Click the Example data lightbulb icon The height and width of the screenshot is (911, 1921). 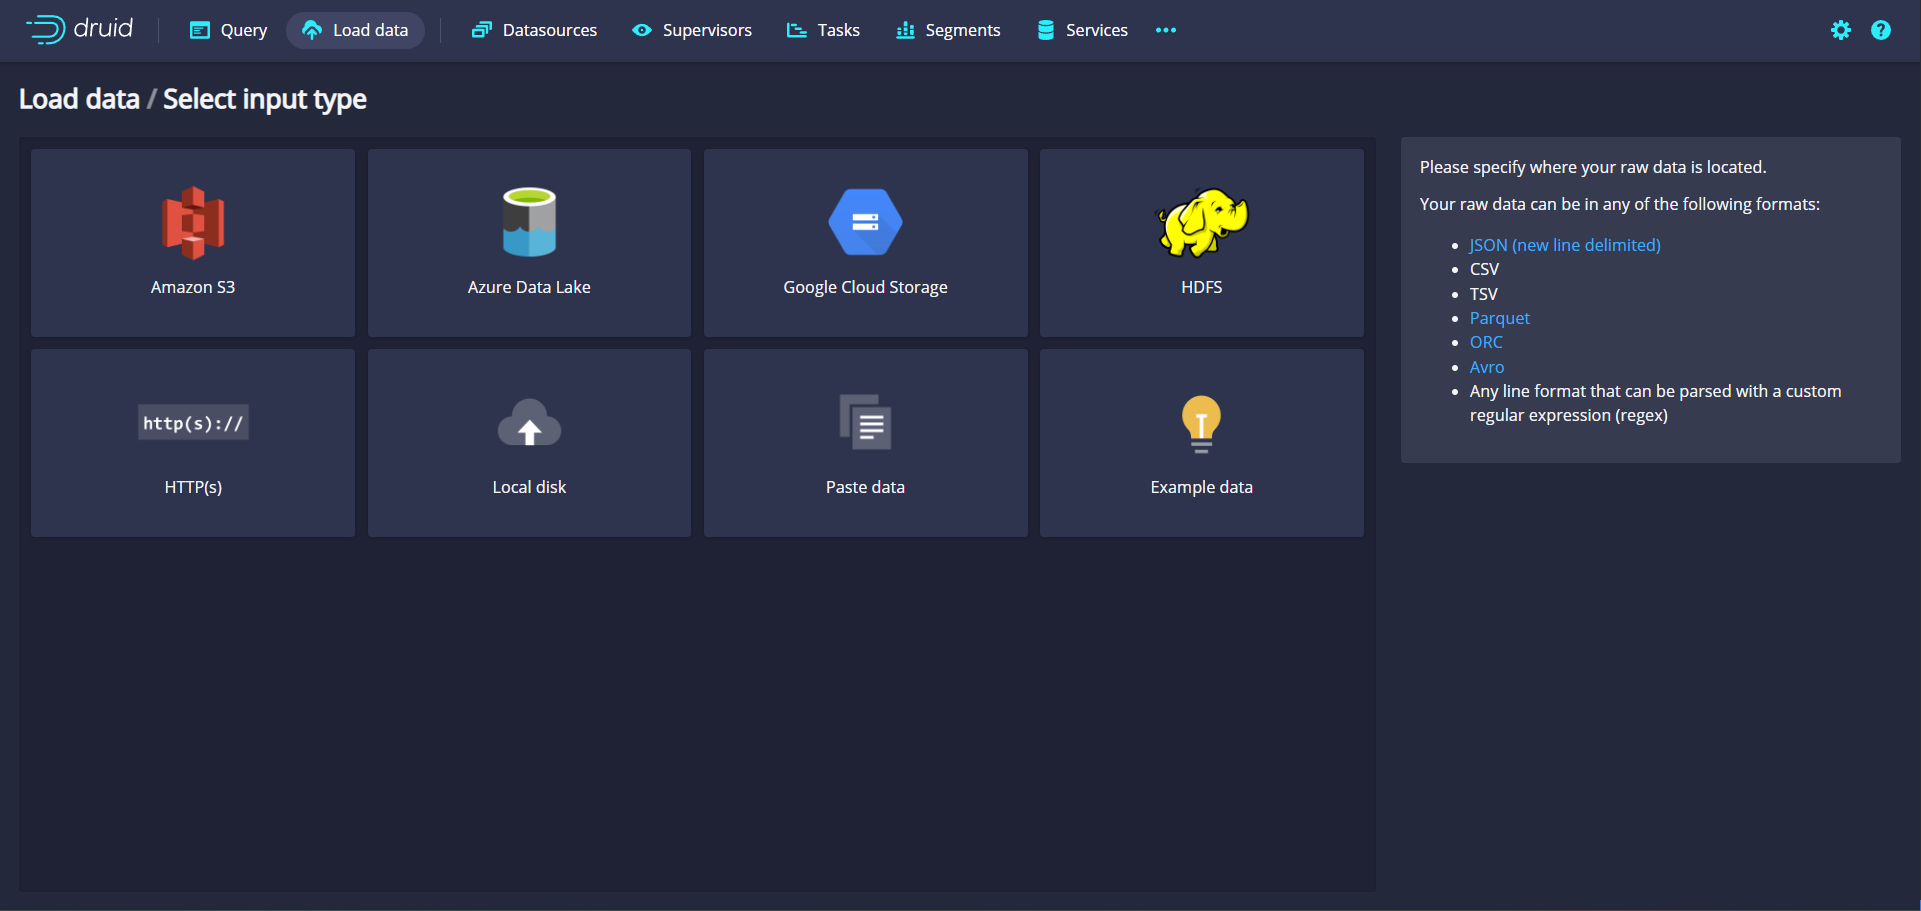pyautogui.click(x=1201, y=424)
